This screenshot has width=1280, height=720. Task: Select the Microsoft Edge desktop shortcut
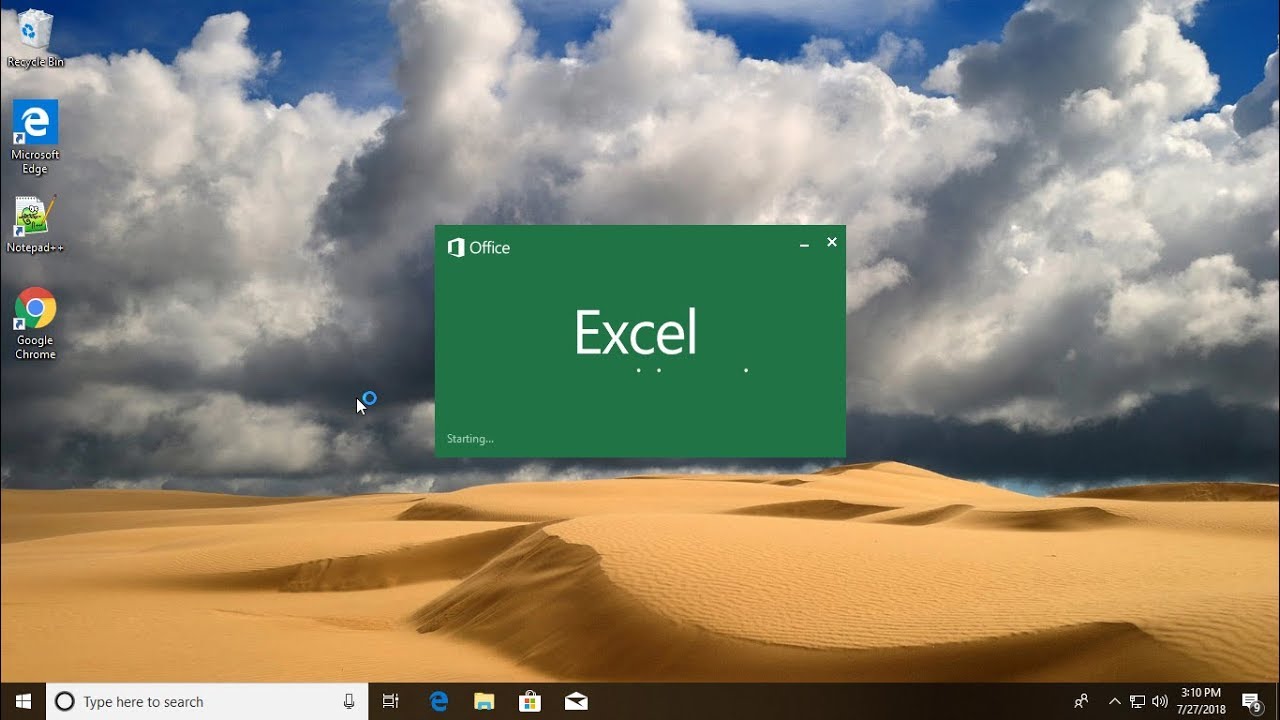pyautogui.click(x=35, y=137)
